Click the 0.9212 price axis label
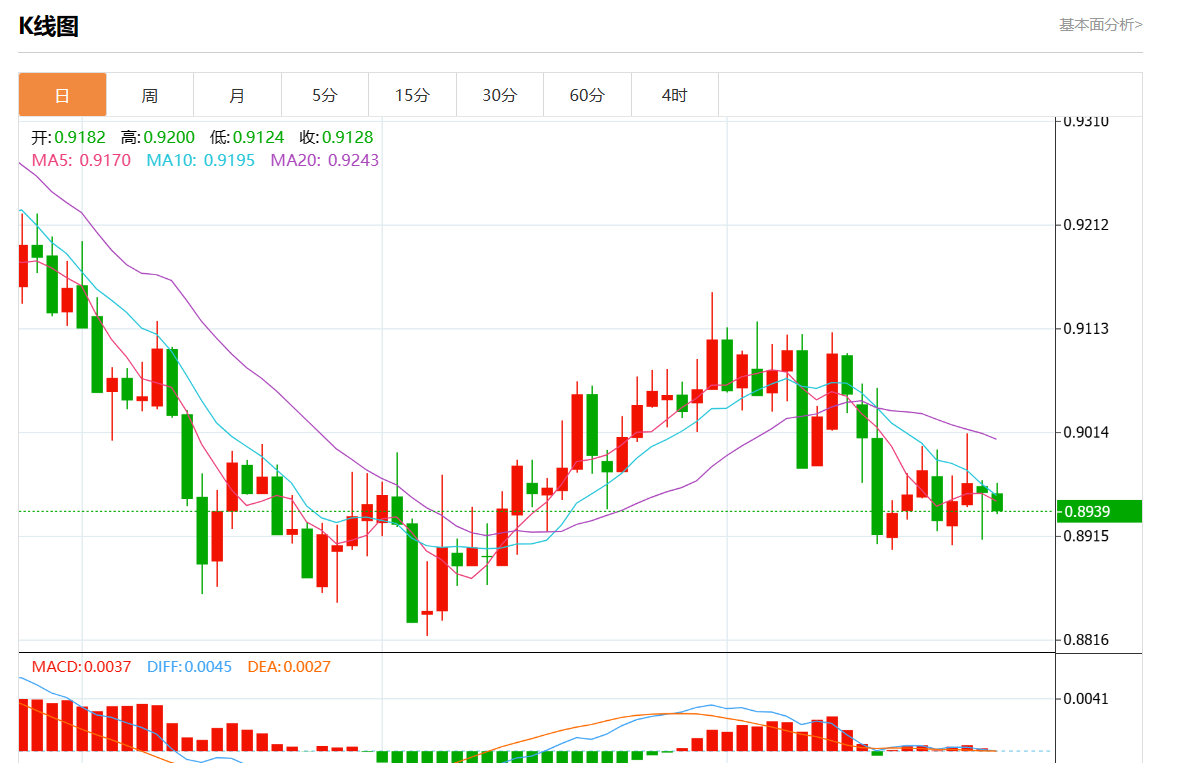 (x=1086, y=225)
